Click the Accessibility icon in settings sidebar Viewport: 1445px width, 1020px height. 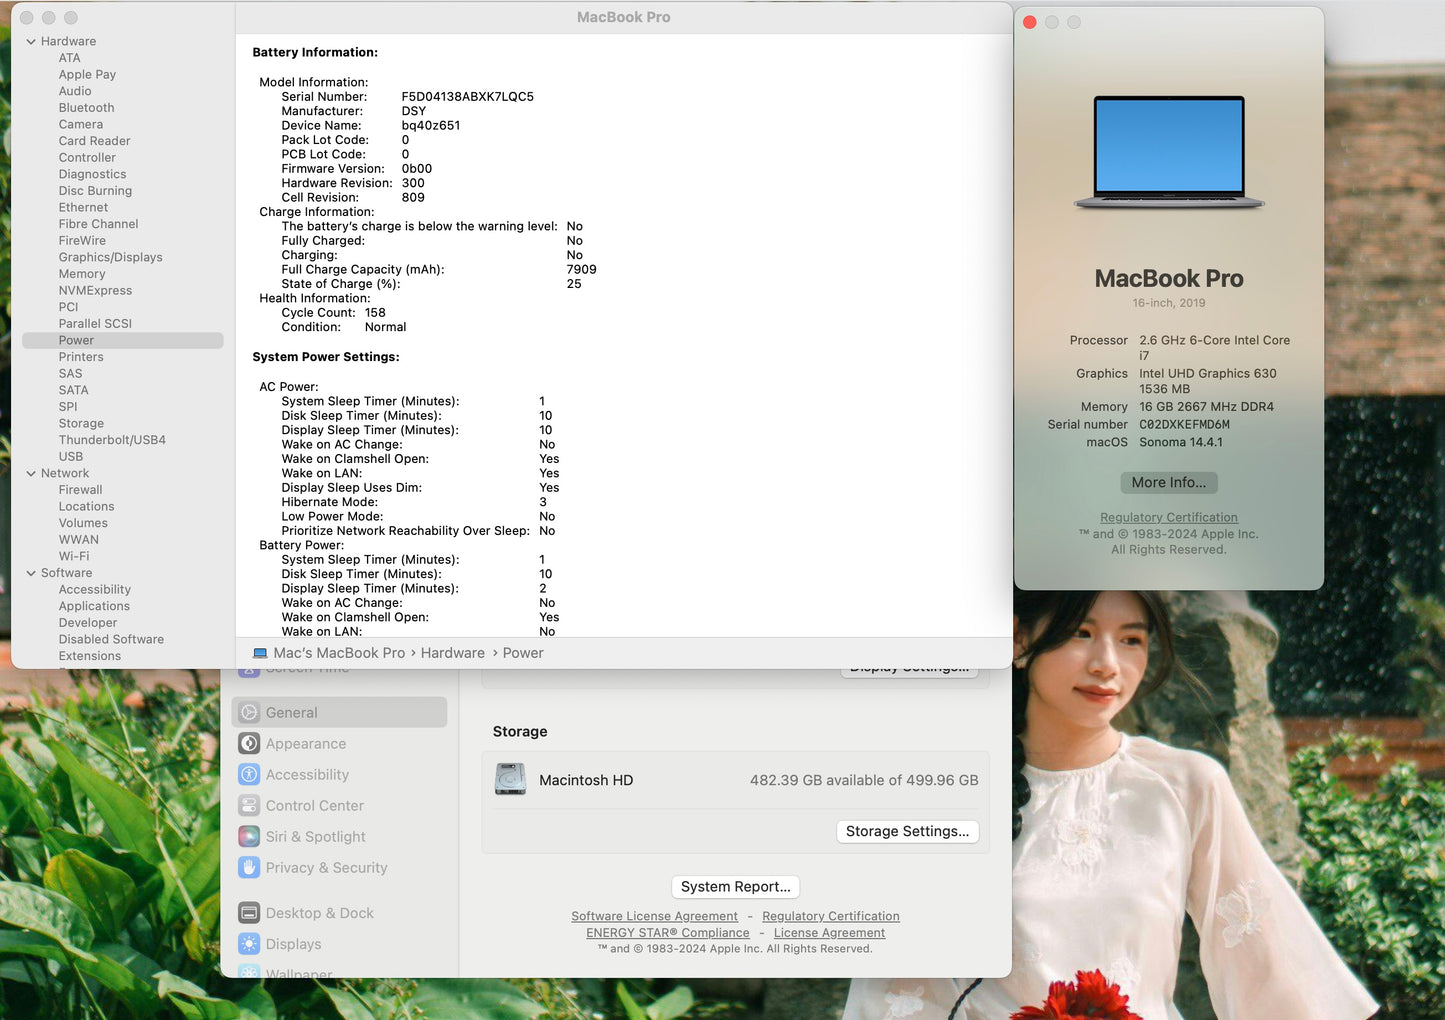(x=249, y=775)
